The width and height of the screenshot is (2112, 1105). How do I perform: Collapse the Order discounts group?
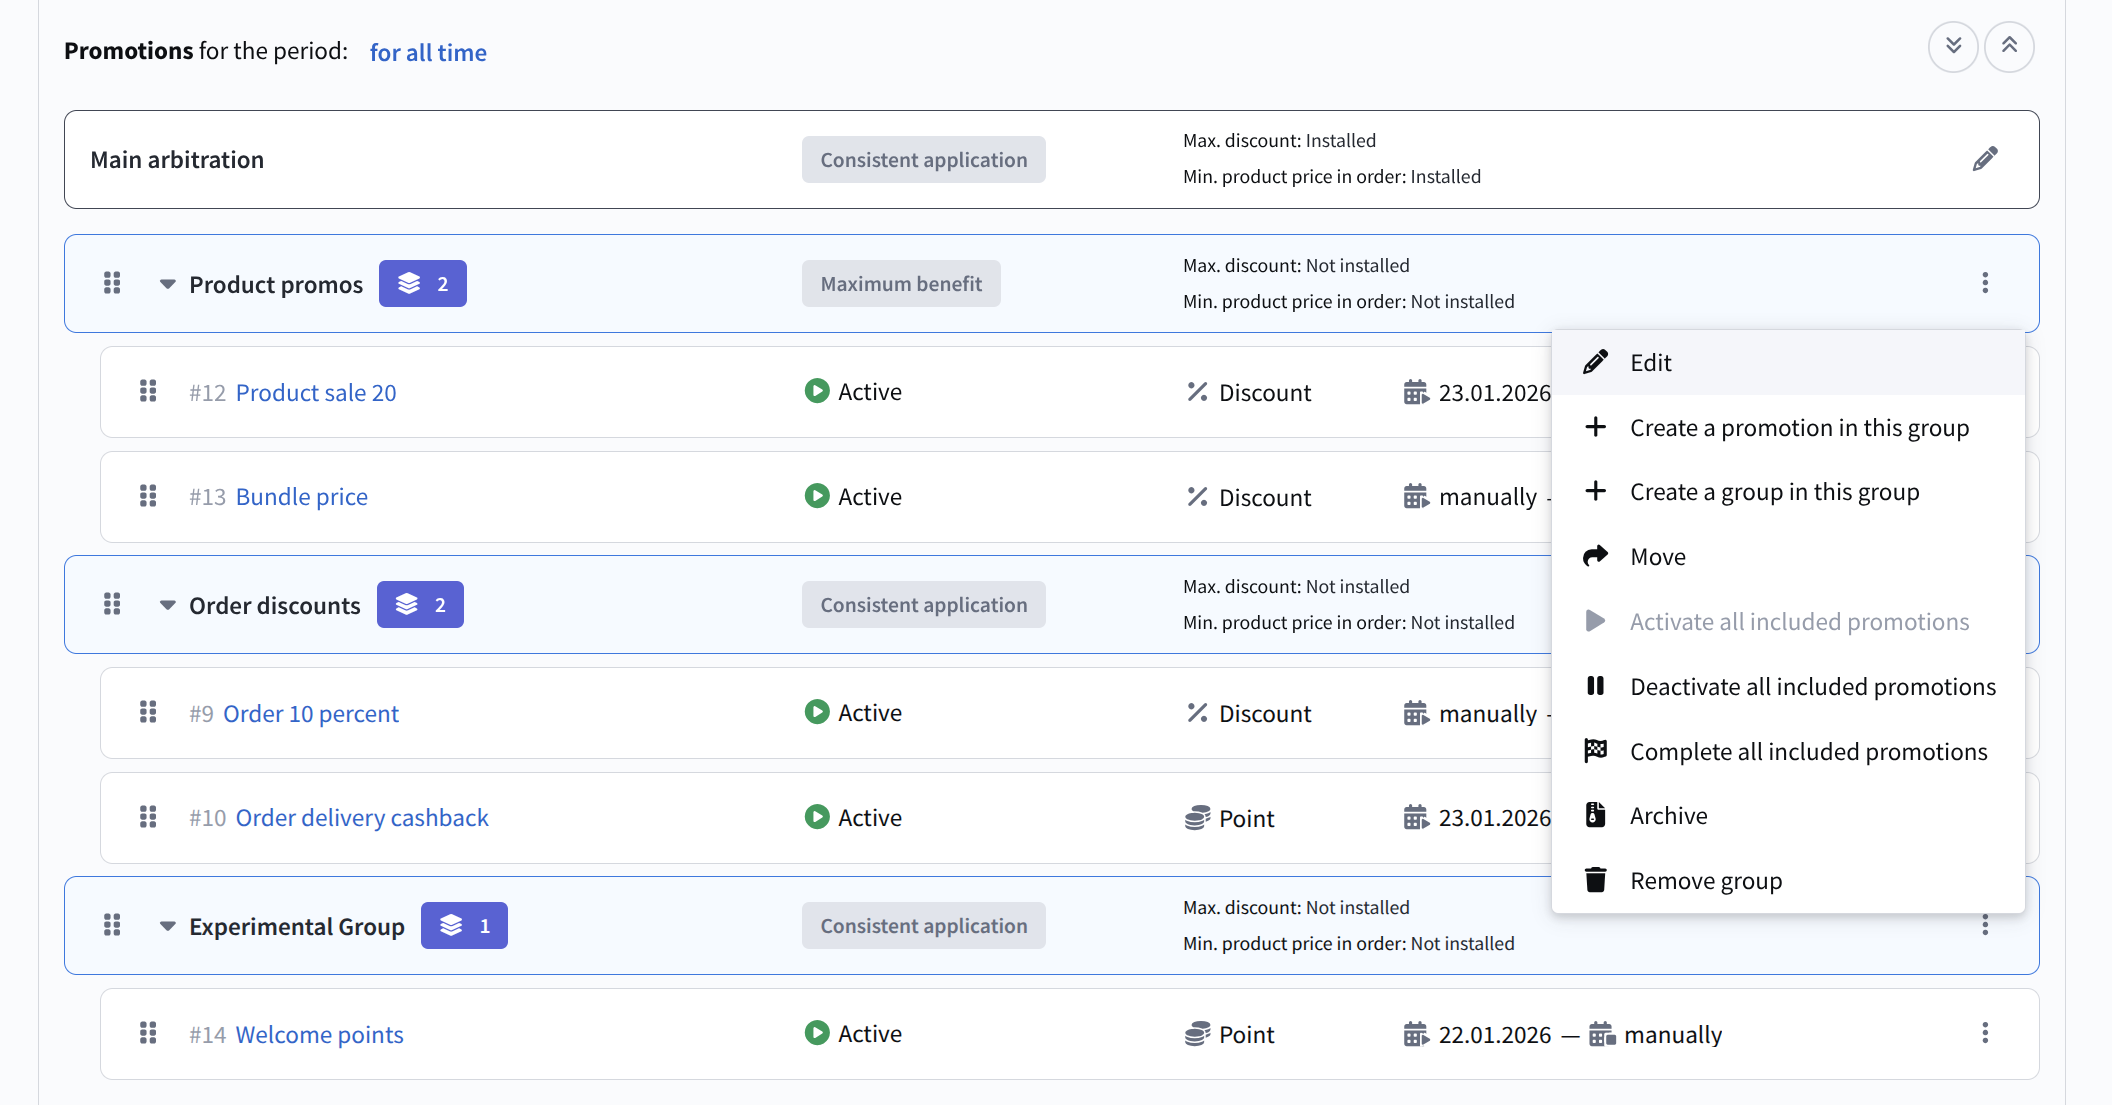167,605
